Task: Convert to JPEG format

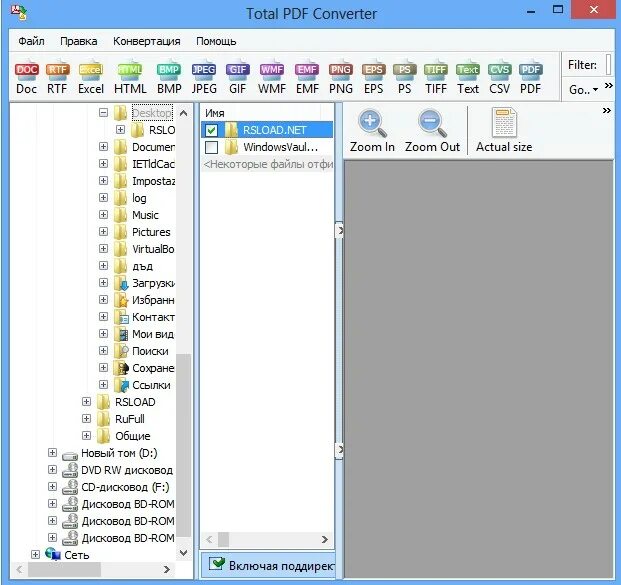Action: tap(204, 78)
